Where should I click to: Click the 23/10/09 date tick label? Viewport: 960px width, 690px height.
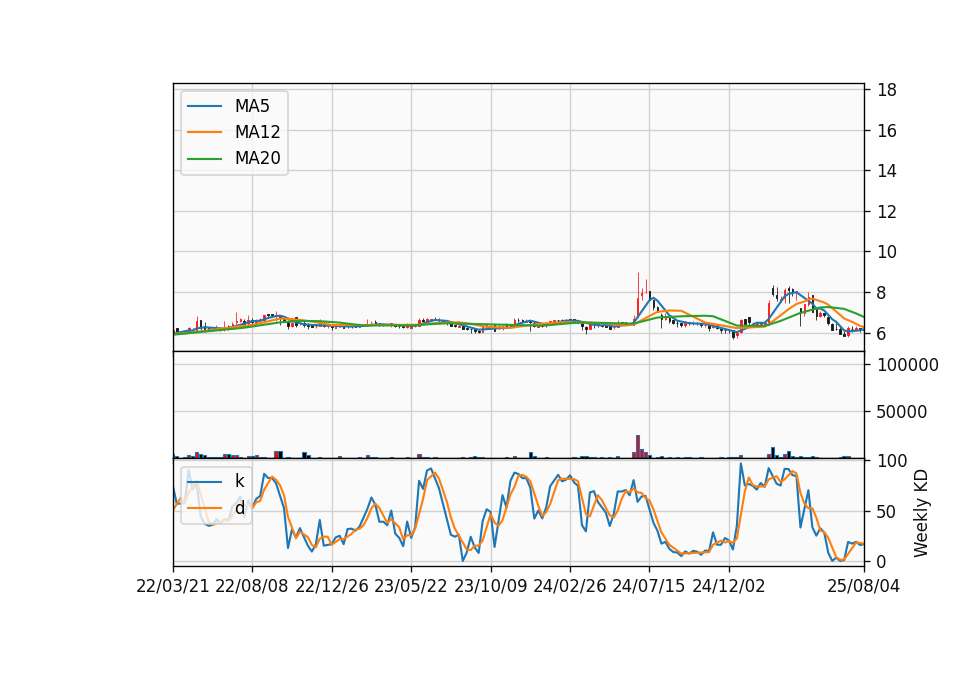(490, 586)
